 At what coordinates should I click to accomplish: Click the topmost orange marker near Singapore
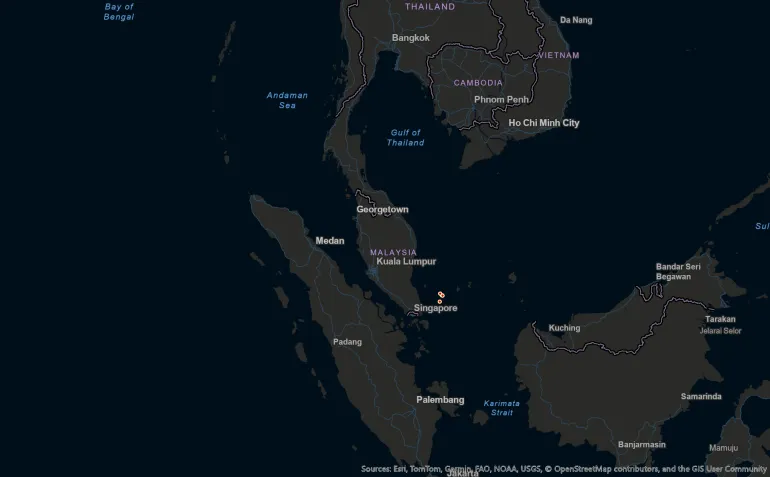pos(440,293)
